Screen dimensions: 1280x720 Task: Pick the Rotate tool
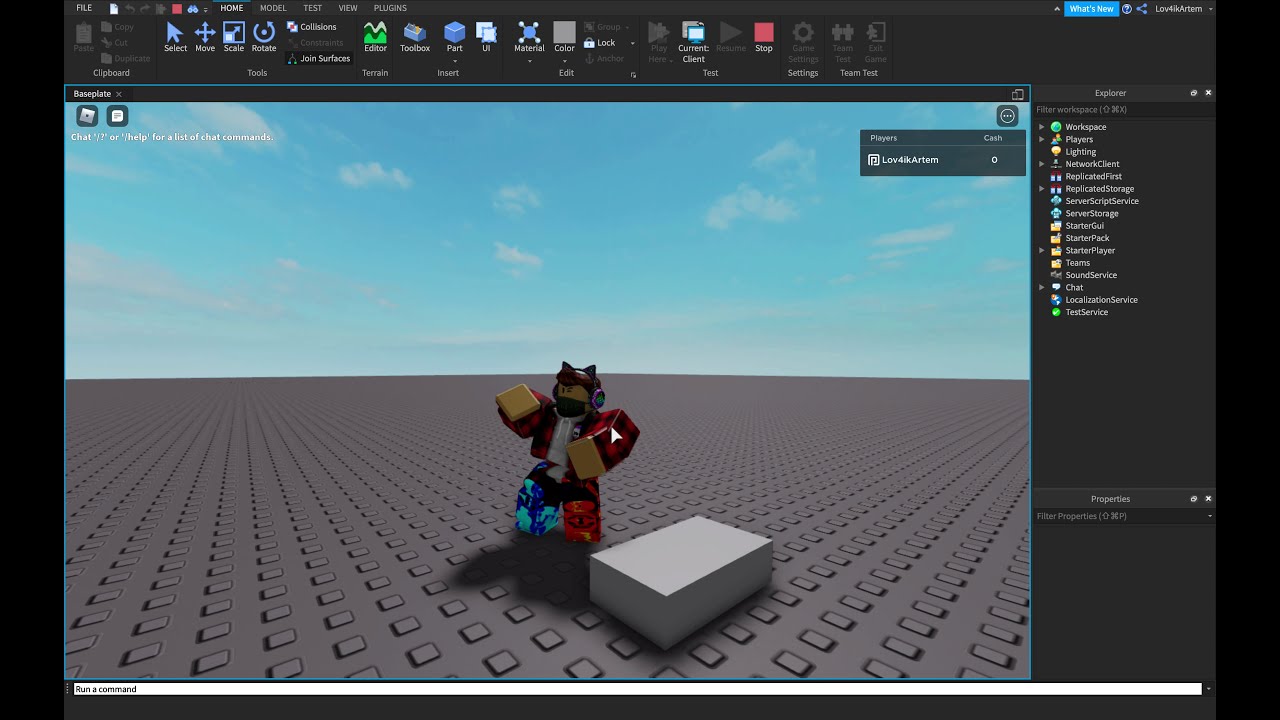click(264, 37)
